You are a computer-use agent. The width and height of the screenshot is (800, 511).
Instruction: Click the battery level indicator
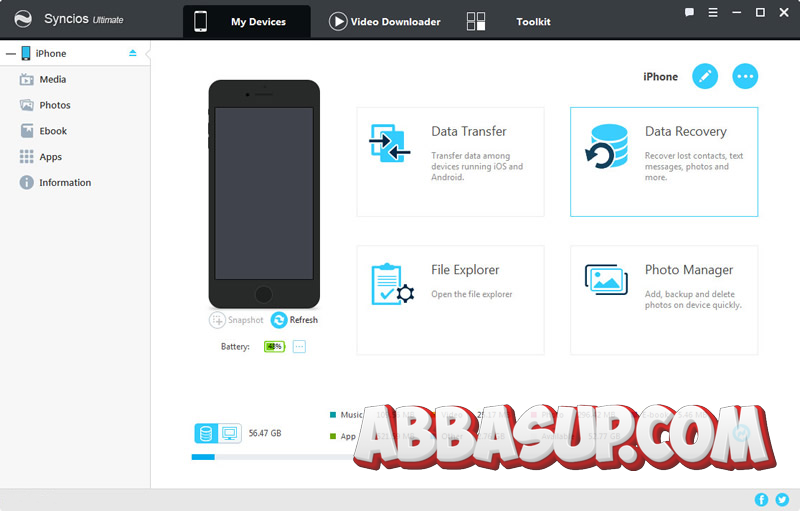pos(274,347)
